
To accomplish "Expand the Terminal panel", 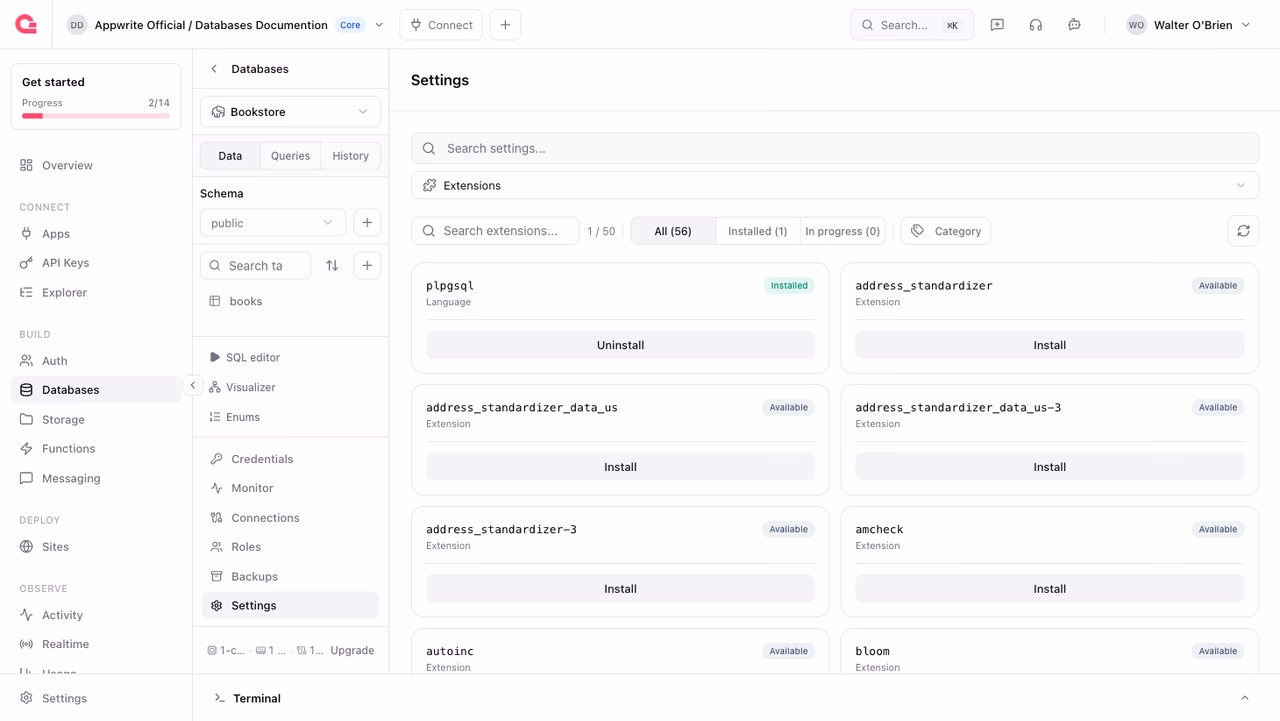I will [1245, 698].
